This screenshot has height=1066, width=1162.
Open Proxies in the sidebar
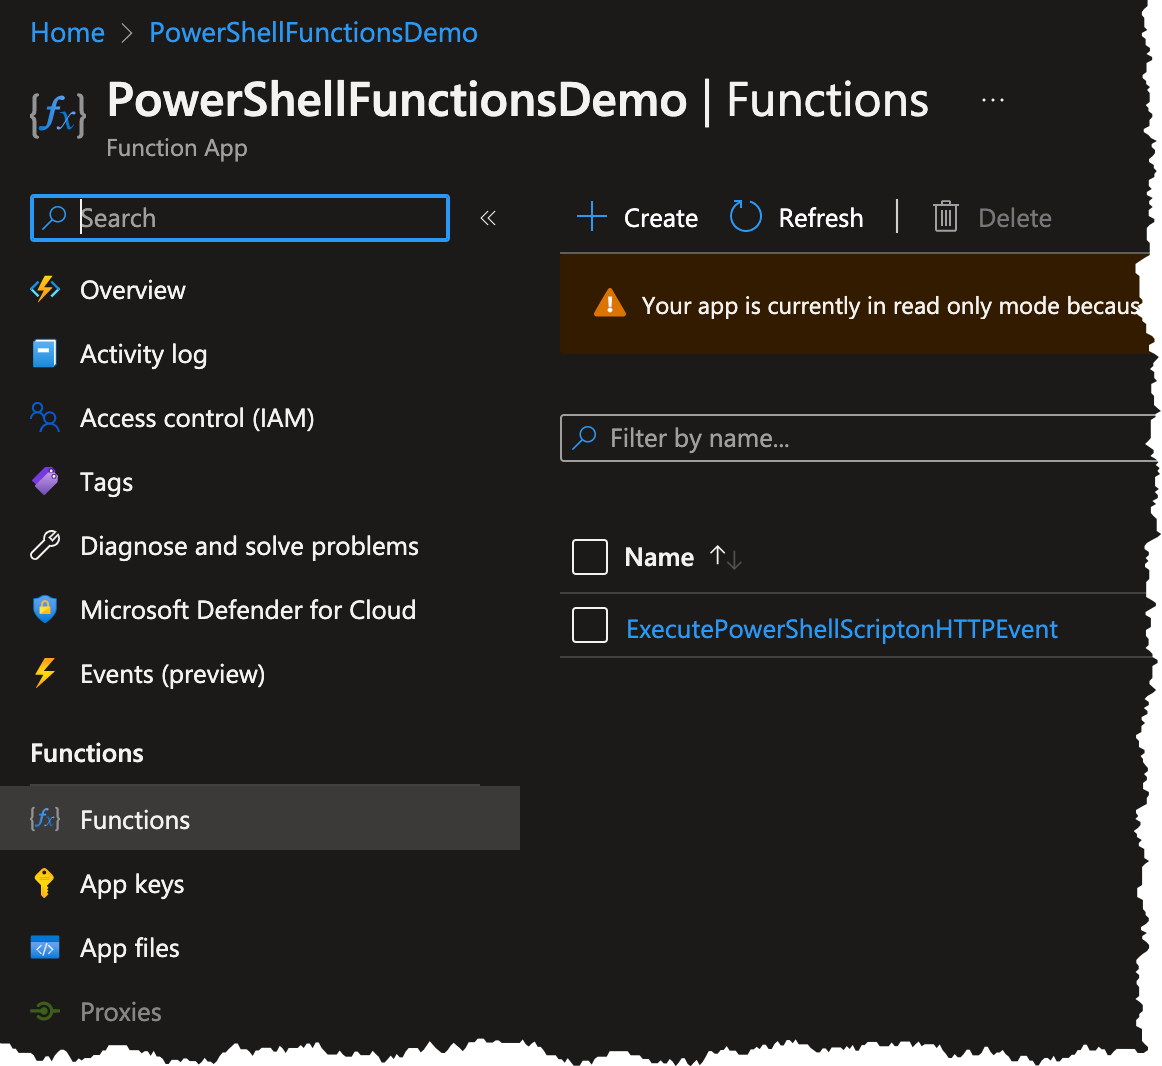point(121,1012)
